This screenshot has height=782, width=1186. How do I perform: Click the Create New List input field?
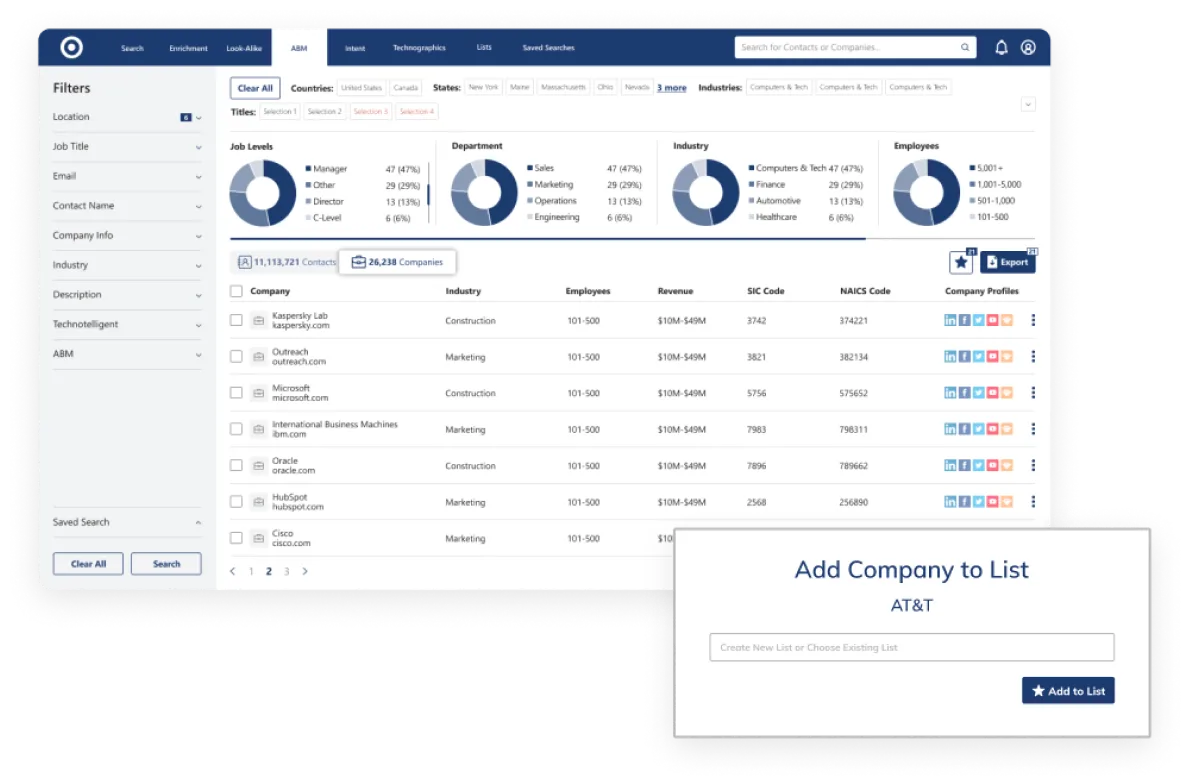[x=911, y=648]
